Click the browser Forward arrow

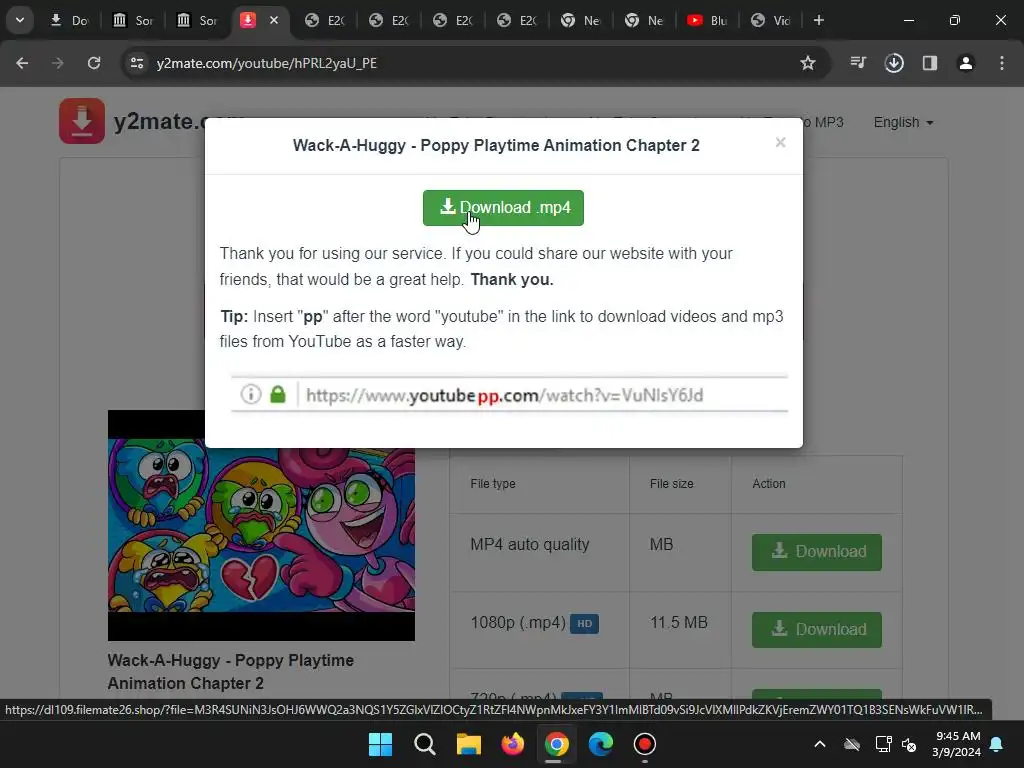[x=58, y=63]
